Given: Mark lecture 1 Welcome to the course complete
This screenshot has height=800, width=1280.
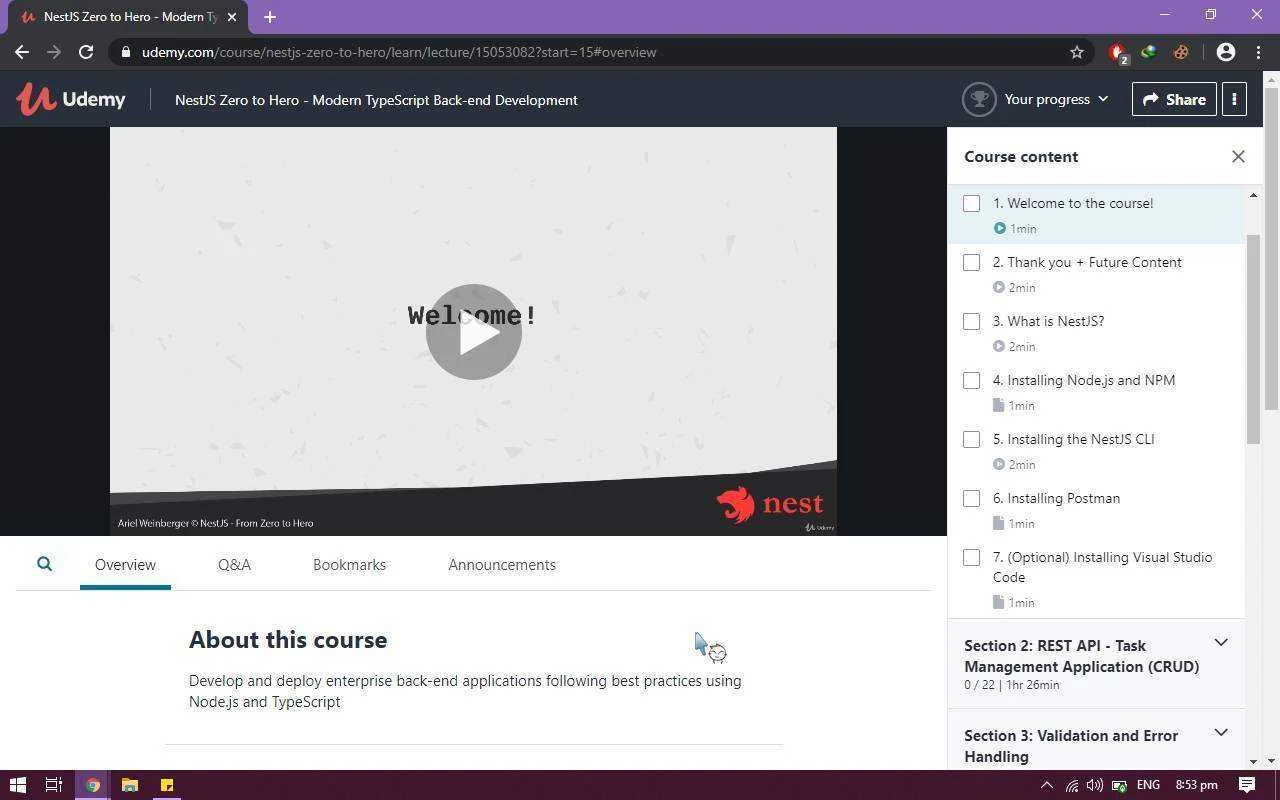Looking at the screenshot, I should [x=971, y=204].
